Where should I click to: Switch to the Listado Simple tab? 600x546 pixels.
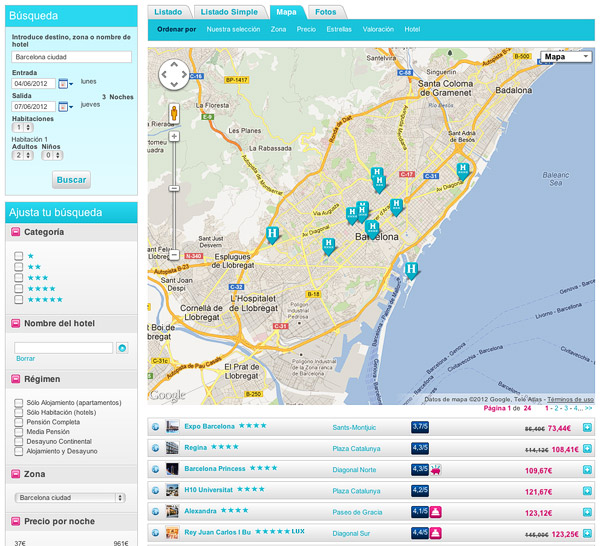(x=229, y=12)
